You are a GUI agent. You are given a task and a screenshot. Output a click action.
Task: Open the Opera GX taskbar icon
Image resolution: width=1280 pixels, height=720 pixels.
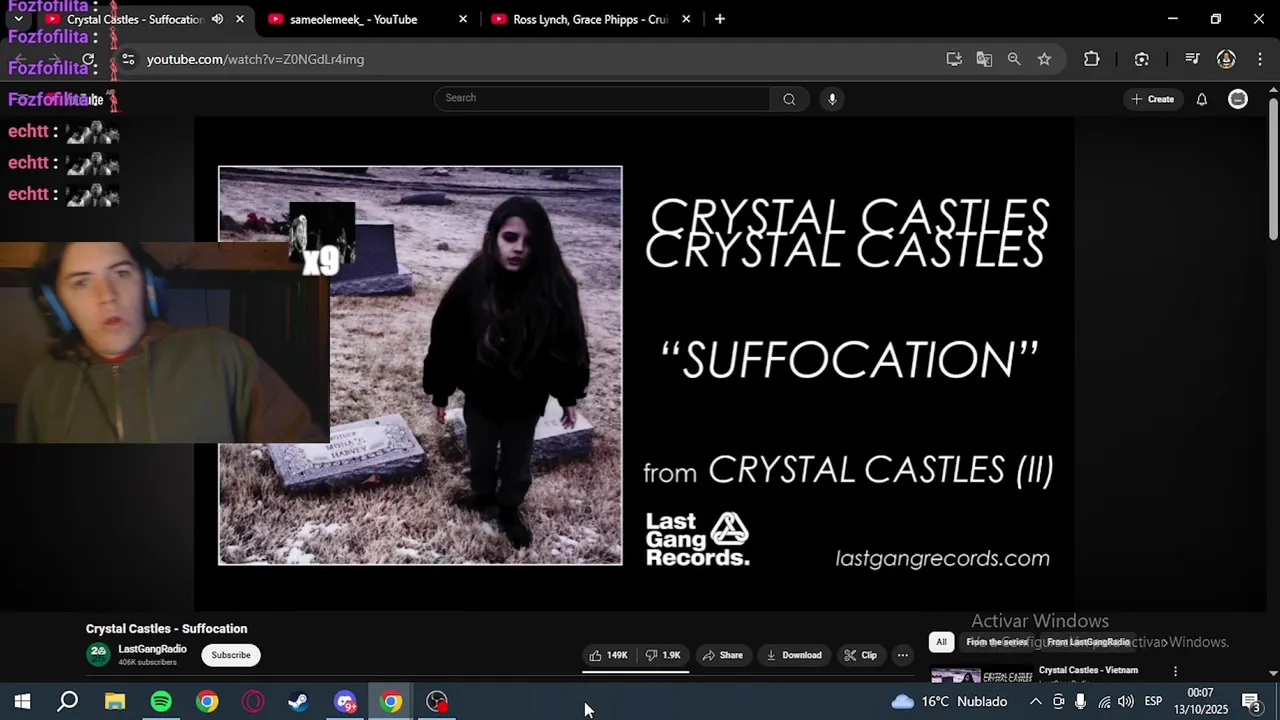click(x=253, y=702)
